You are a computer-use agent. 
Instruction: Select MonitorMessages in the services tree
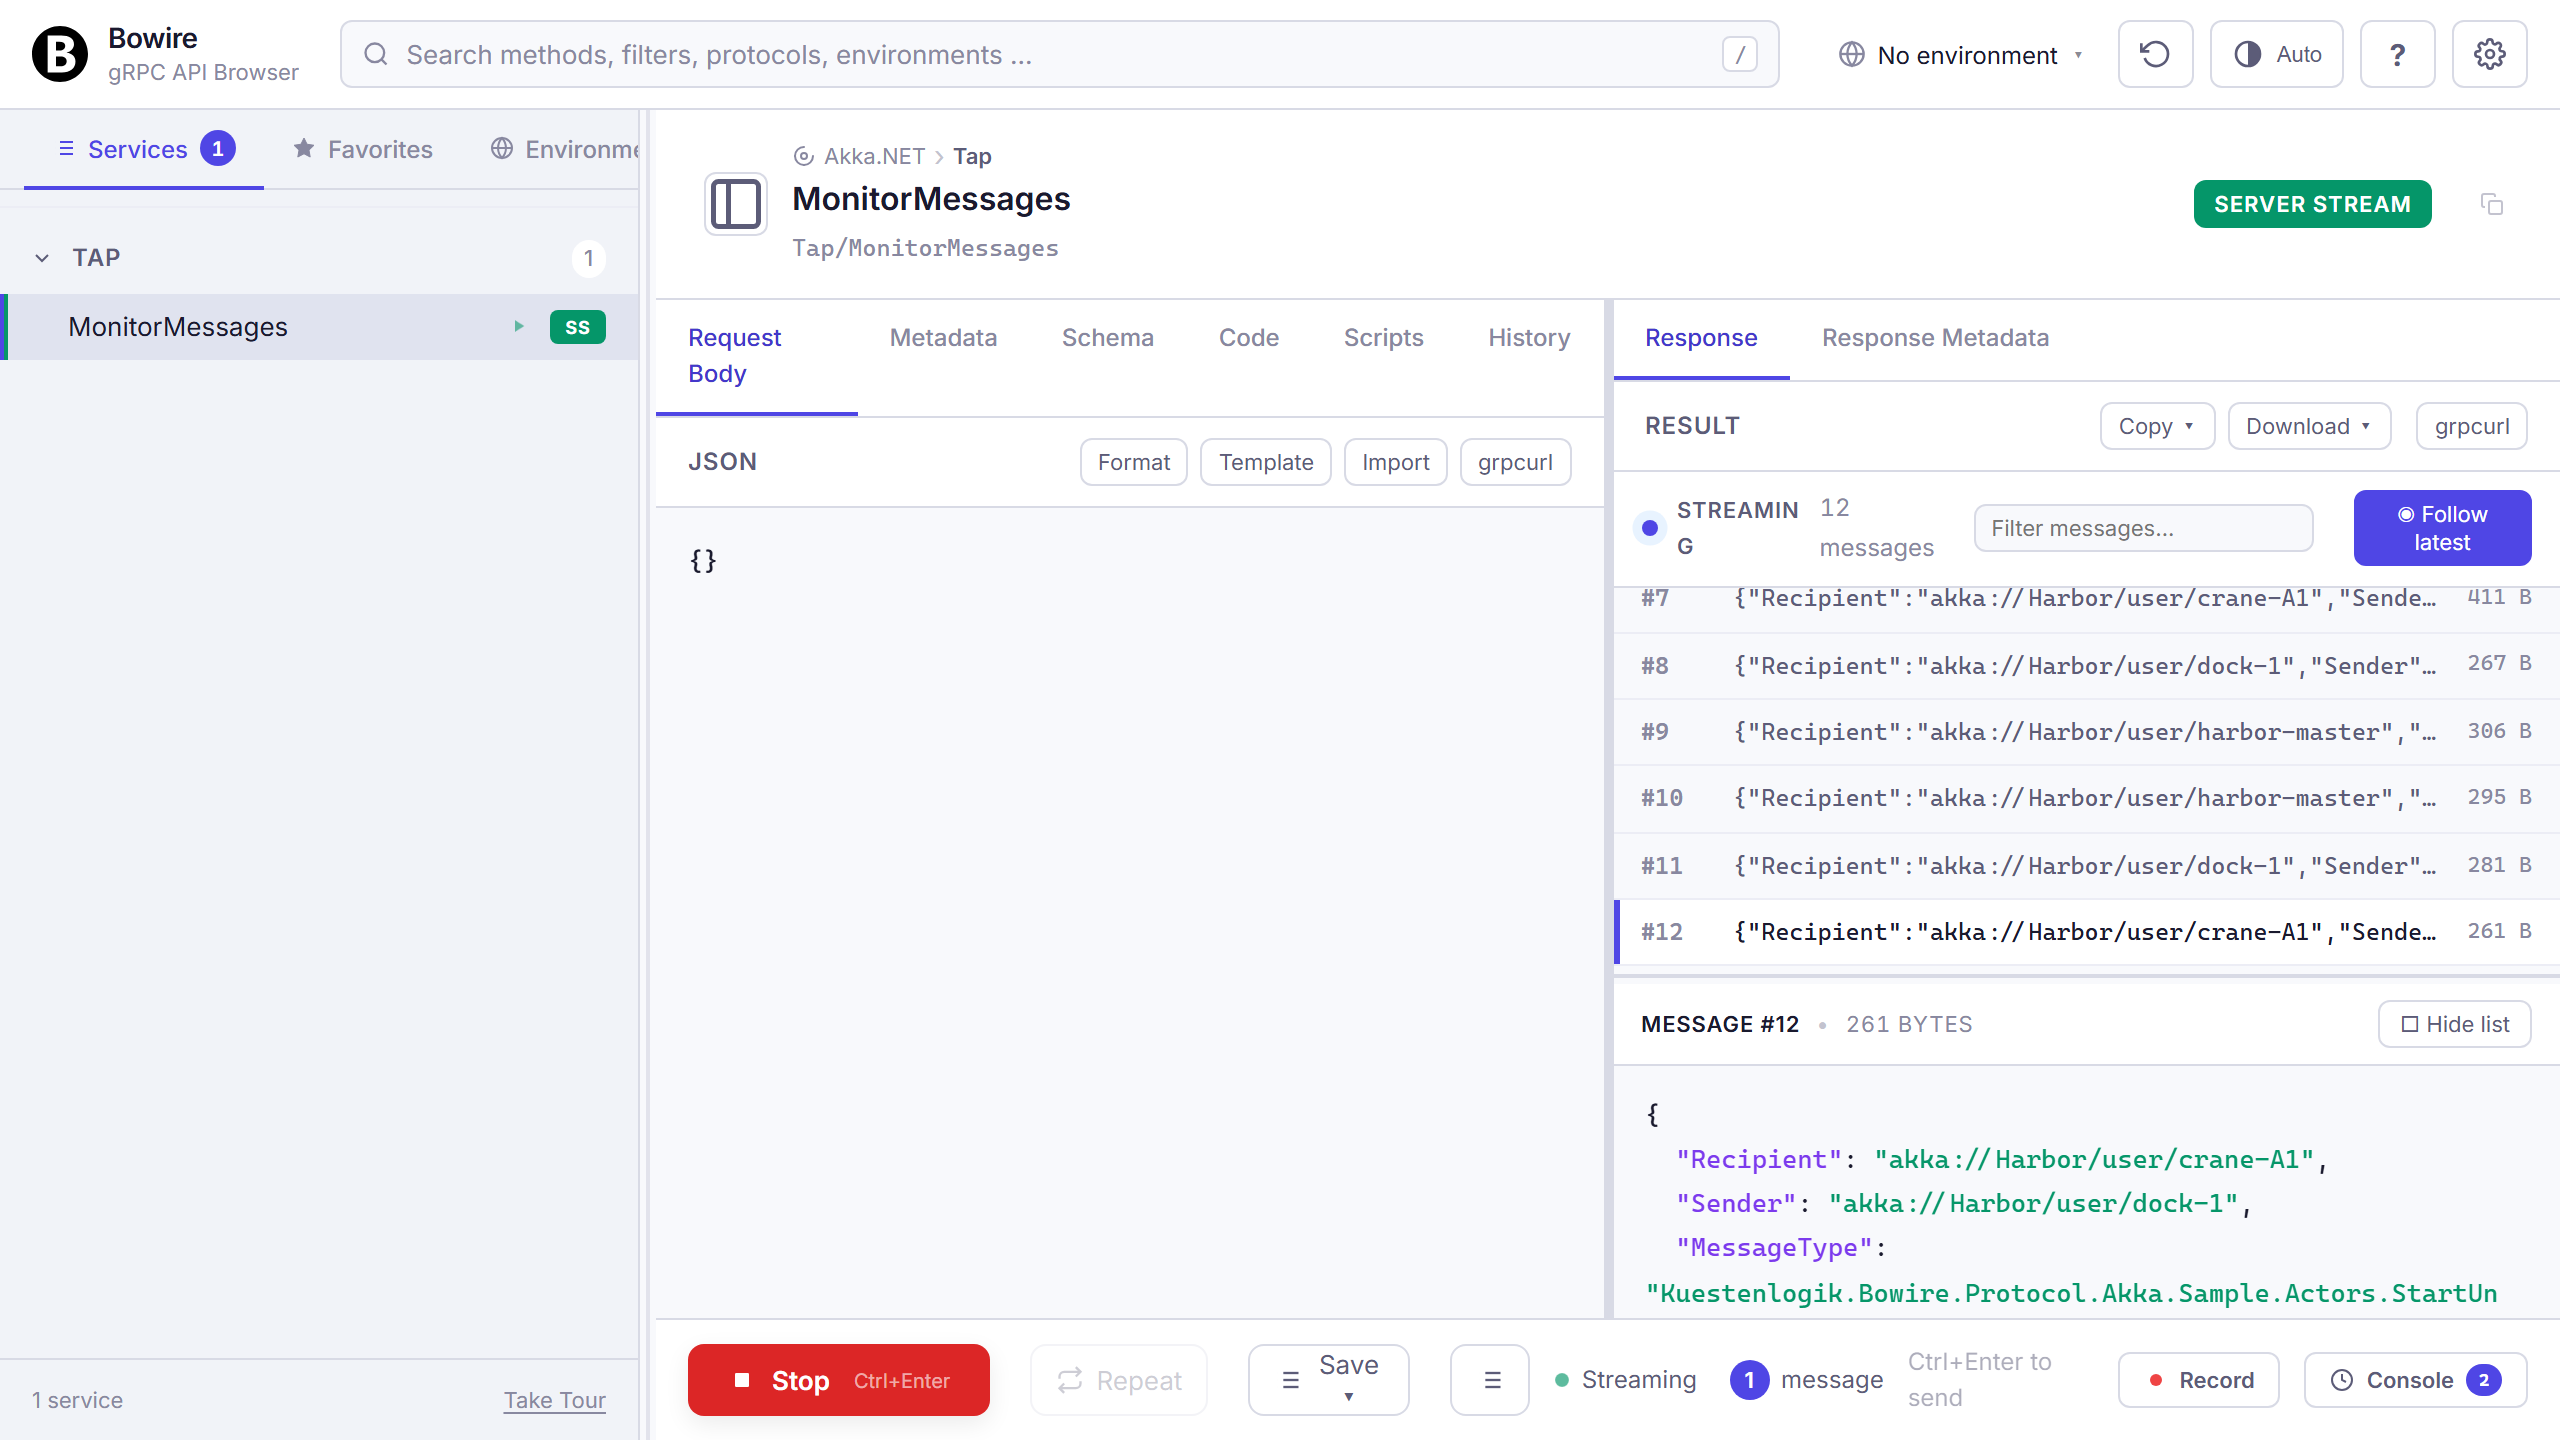click(320, 327)
